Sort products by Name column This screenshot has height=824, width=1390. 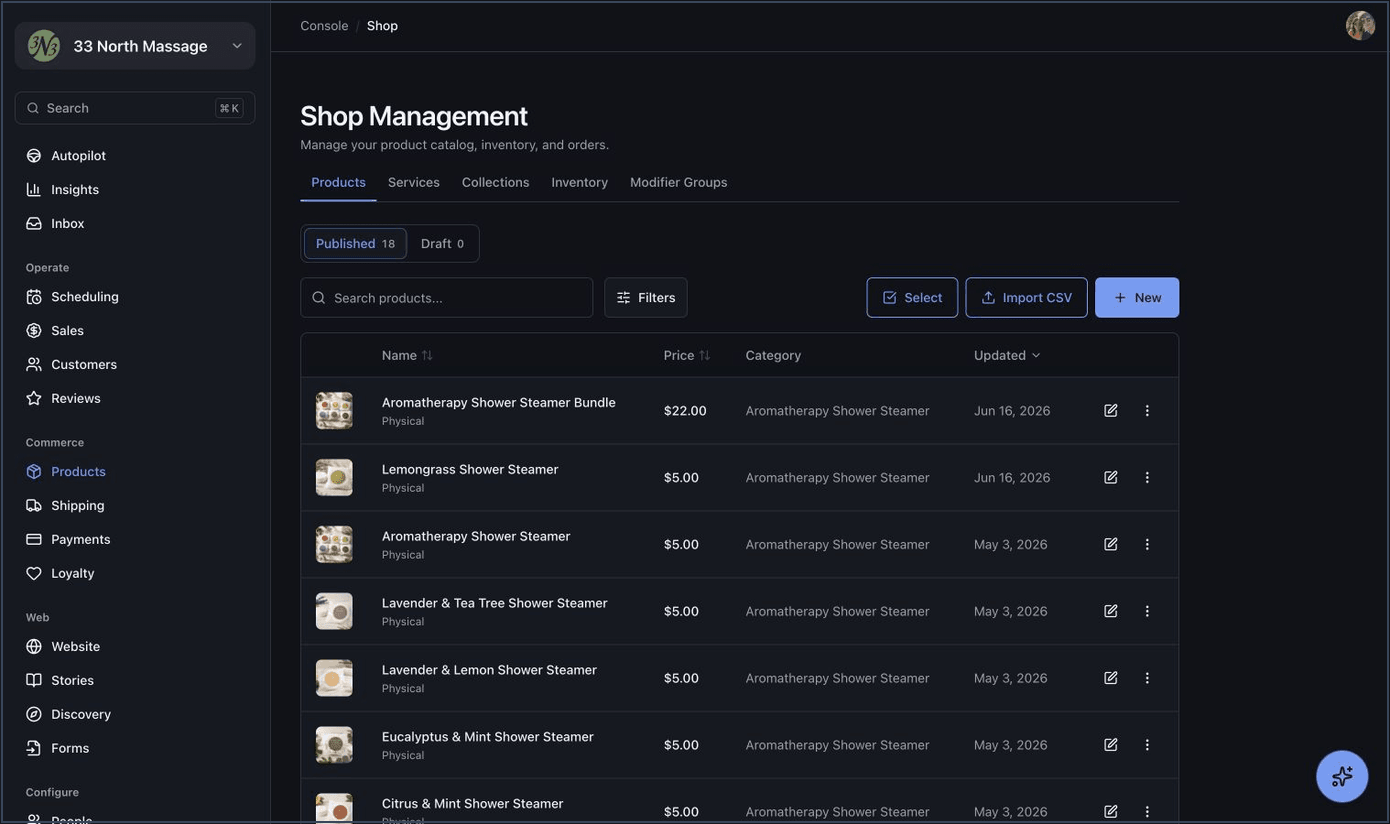pyautogui.click(x=407, y=356)
